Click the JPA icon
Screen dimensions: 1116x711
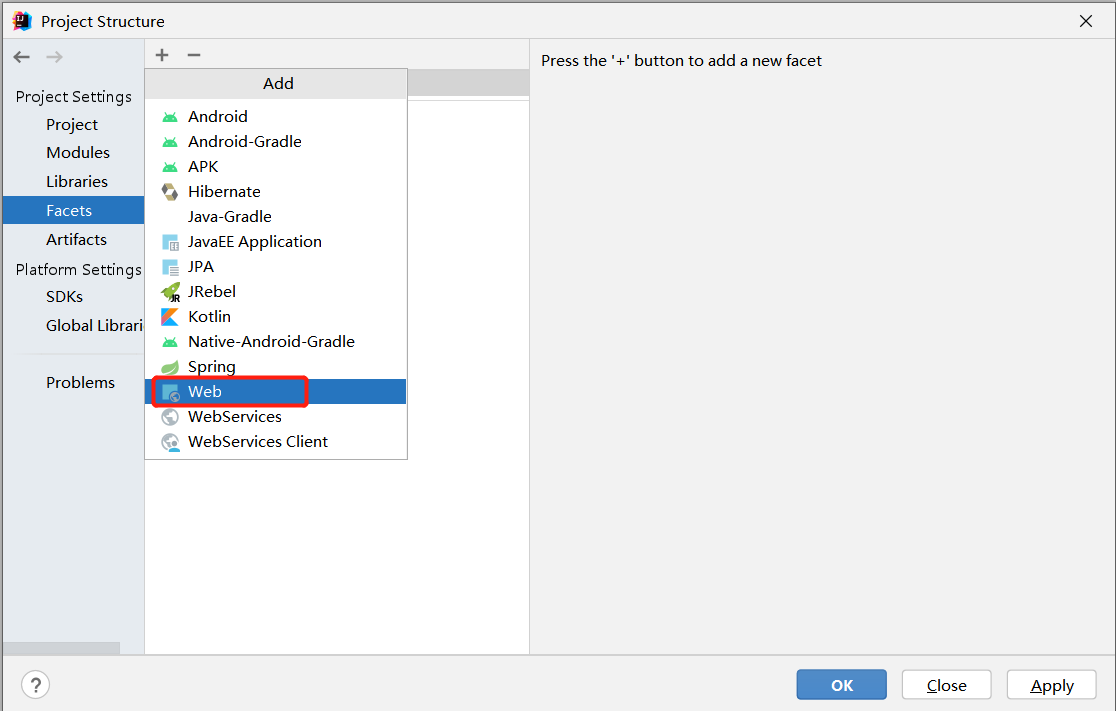click(x=170, y=267)
